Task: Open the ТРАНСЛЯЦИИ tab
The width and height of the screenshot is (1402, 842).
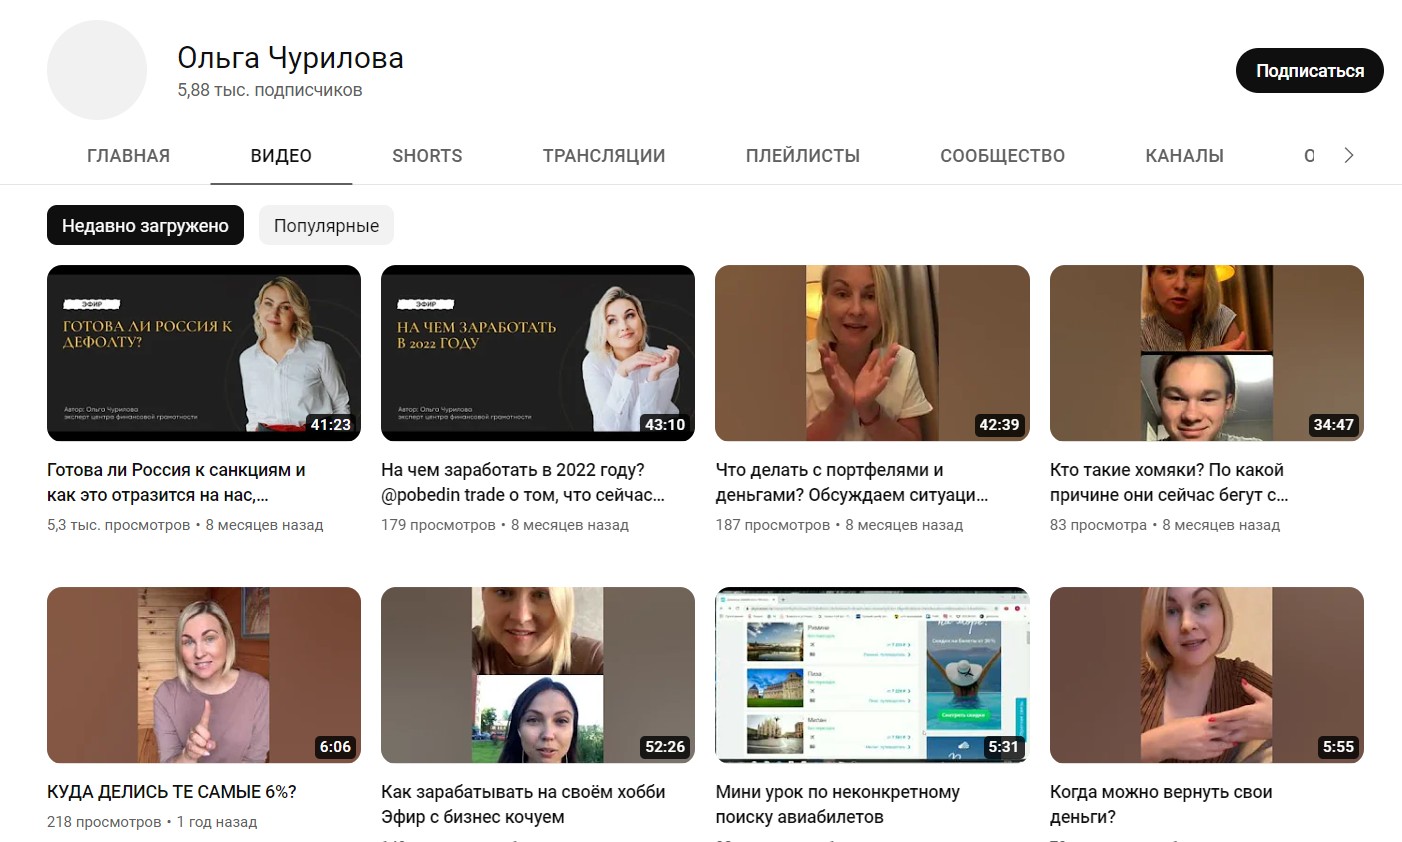Action: pos(603,156)
